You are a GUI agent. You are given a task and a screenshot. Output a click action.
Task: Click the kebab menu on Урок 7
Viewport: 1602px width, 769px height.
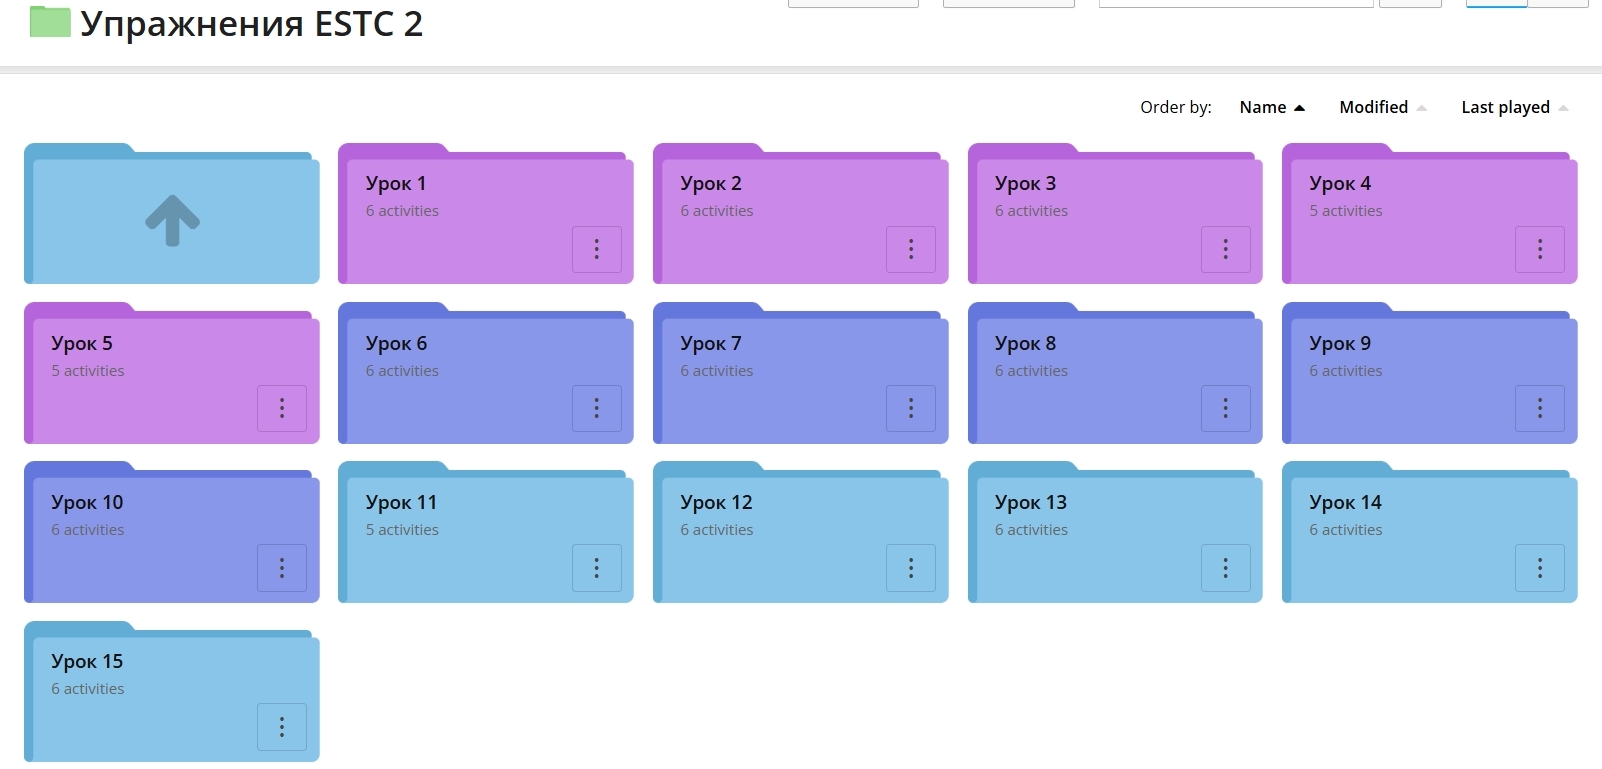(x=911, y=408)
